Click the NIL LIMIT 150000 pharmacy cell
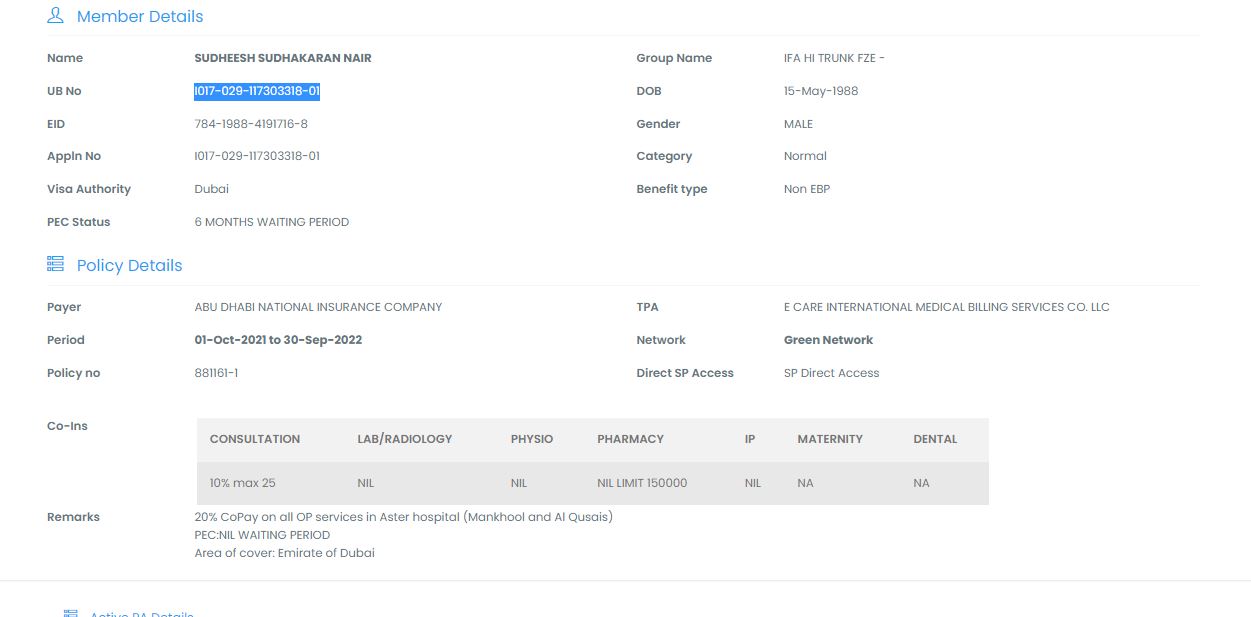The height and width of the screenshot is (617, 1251). [642, 483]
